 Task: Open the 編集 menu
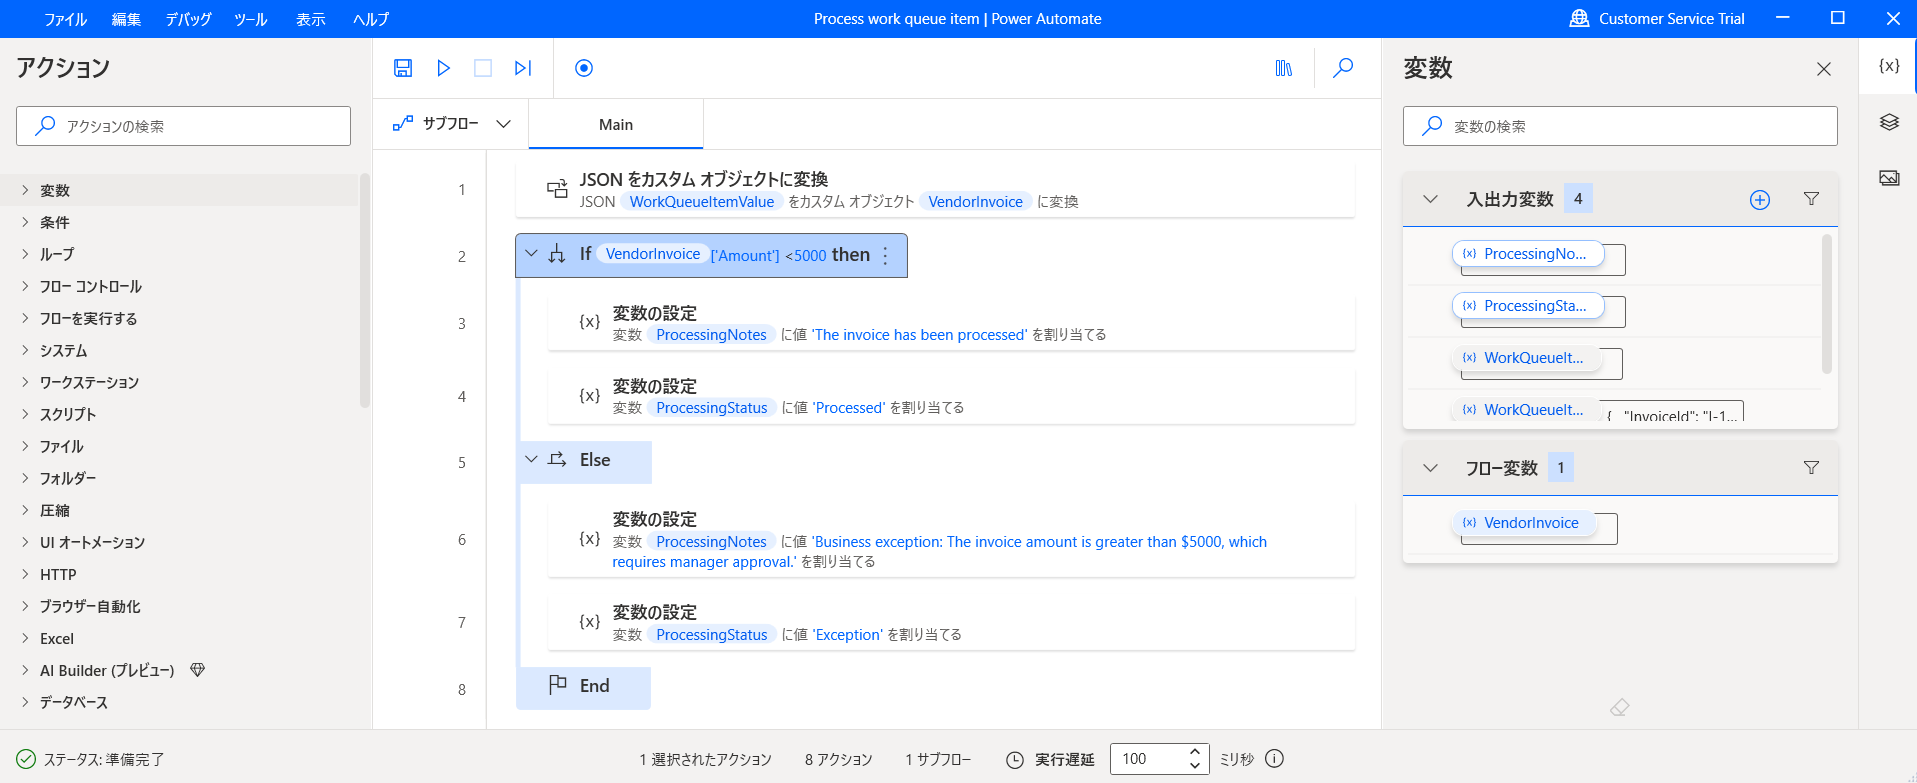pos(126,19)
